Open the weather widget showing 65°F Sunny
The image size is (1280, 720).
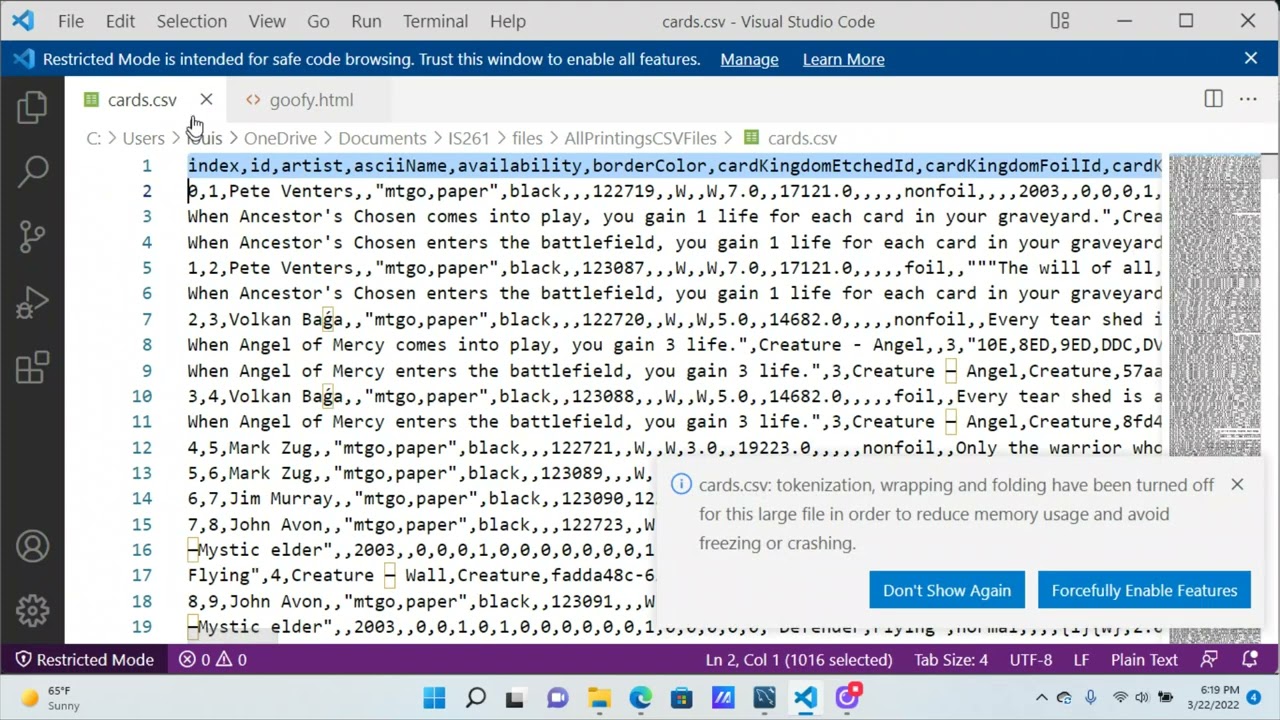[x=50, y=698]
